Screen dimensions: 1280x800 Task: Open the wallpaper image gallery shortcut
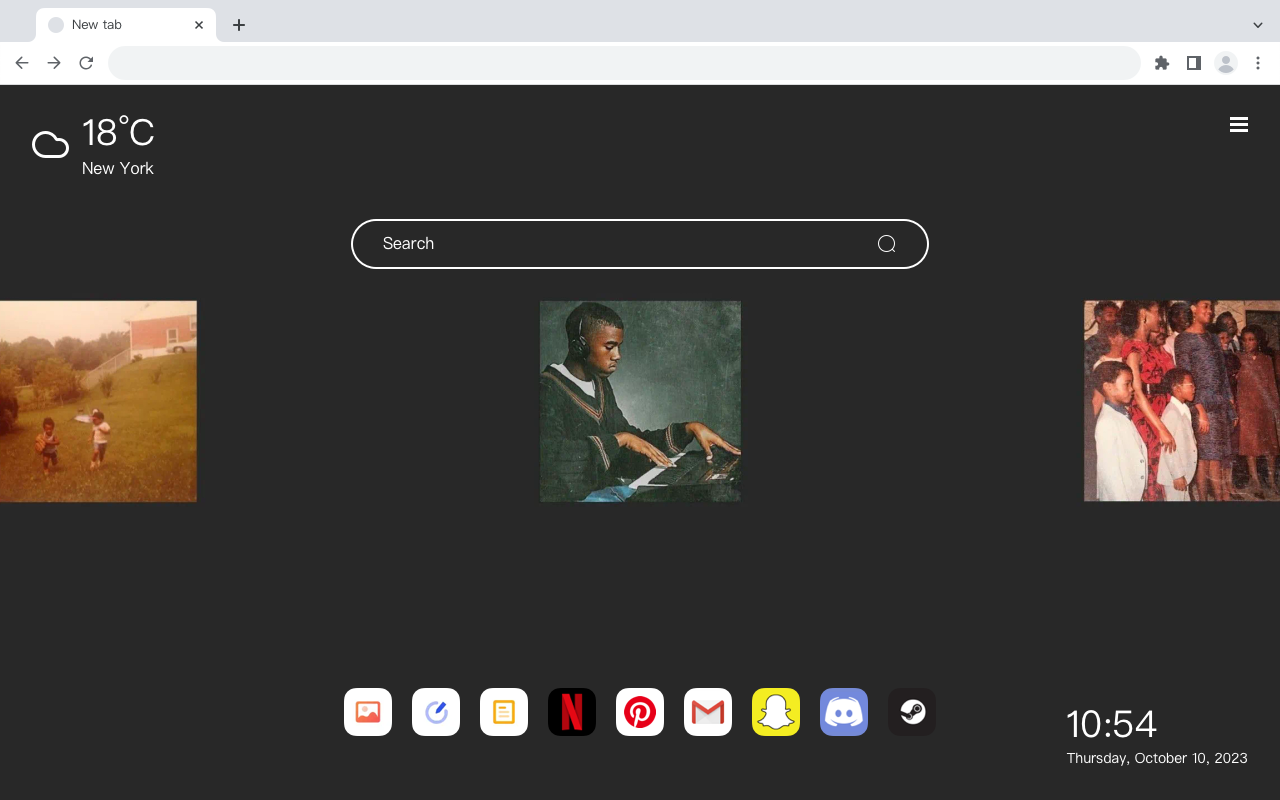368,712
